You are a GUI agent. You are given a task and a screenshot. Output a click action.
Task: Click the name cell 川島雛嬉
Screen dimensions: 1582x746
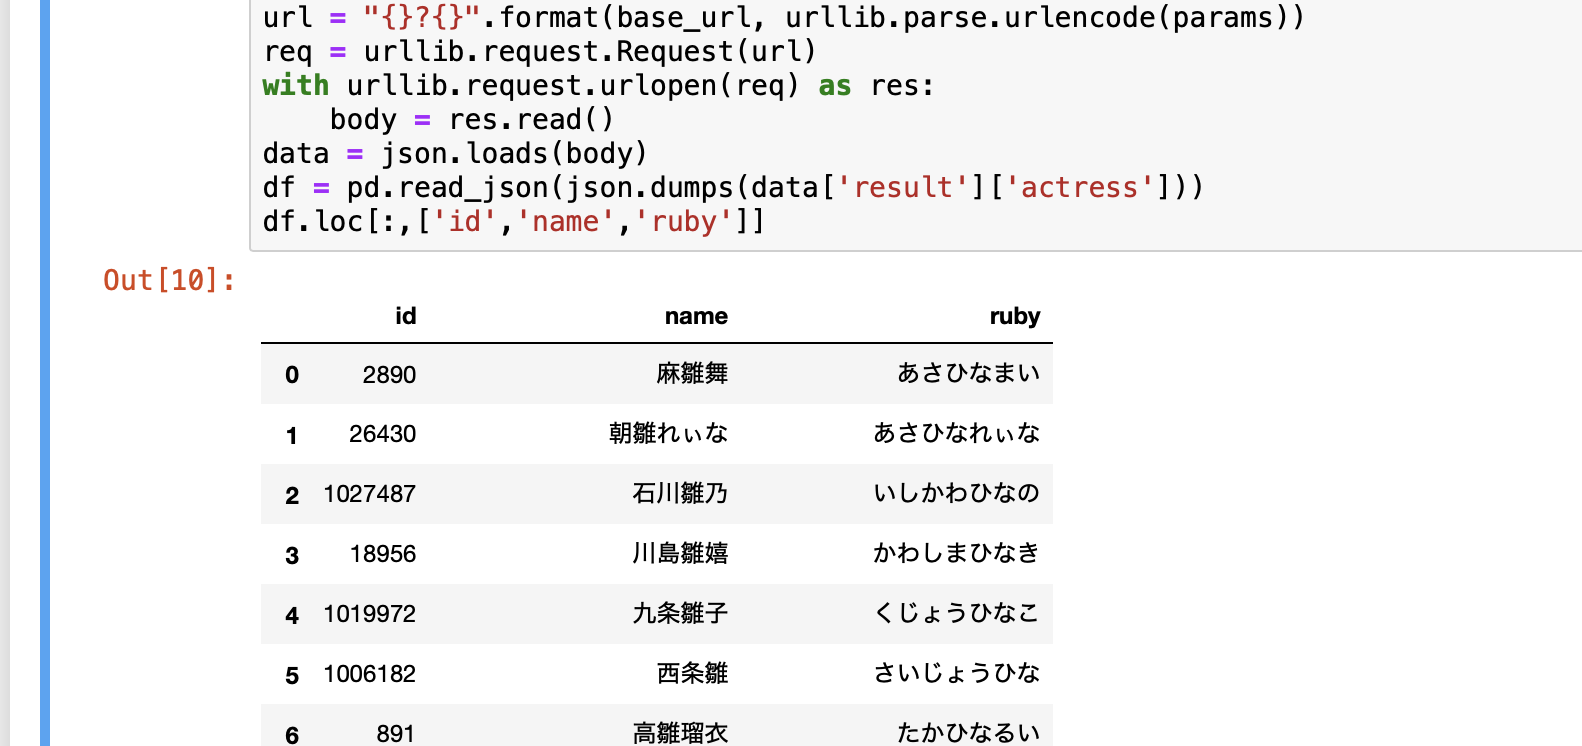(680, 554)
